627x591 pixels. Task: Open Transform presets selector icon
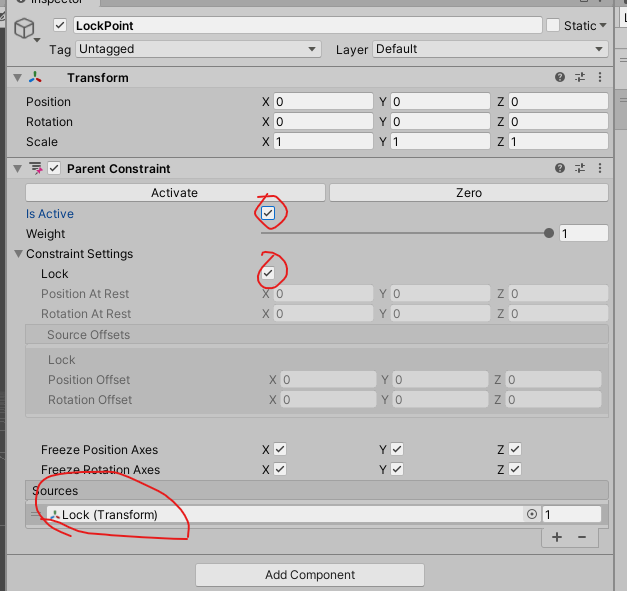click(x=580, y=77)
